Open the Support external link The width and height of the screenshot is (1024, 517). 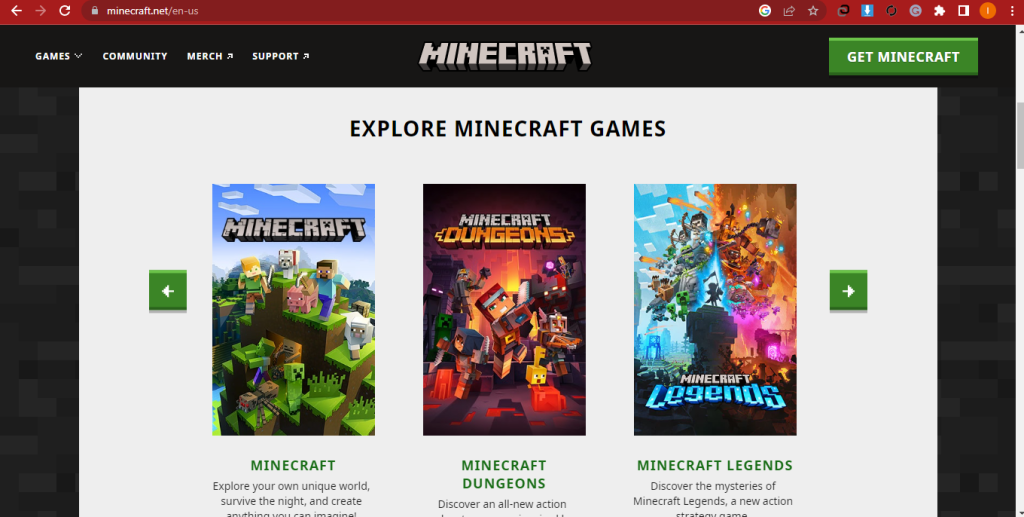click(x=281, y=56)
